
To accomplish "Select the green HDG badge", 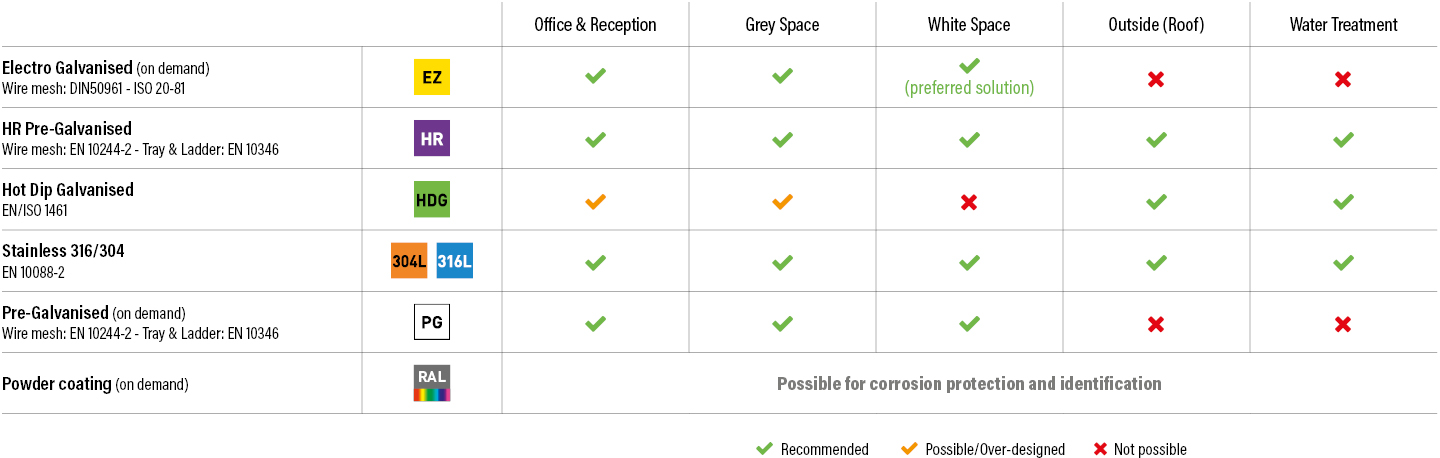I will click(x=432, y=199).
